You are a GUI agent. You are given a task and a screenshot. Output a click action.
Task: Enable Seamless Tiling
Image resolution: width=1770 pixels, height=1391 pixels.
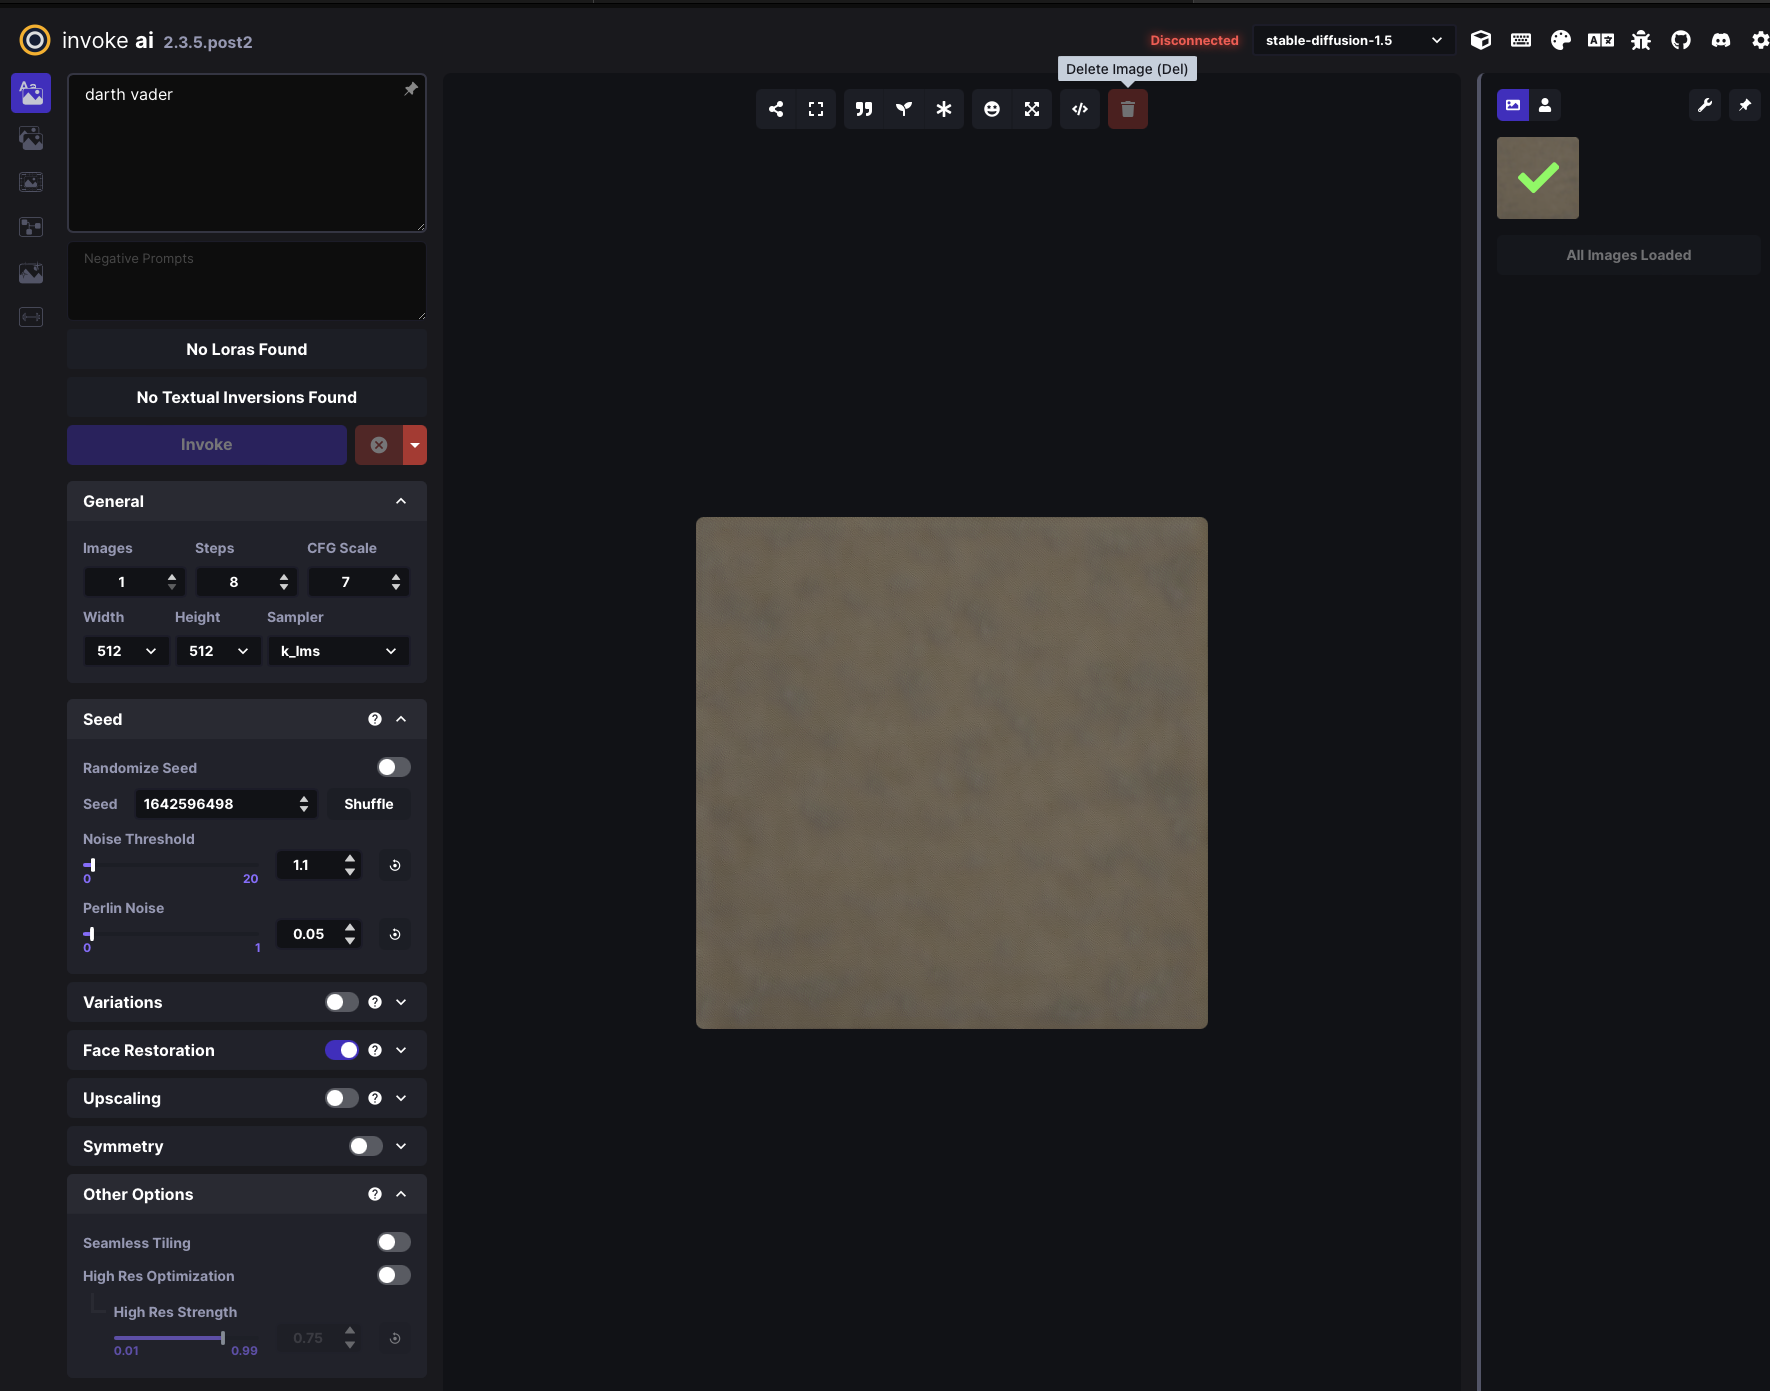click(x=393, y=1241)
